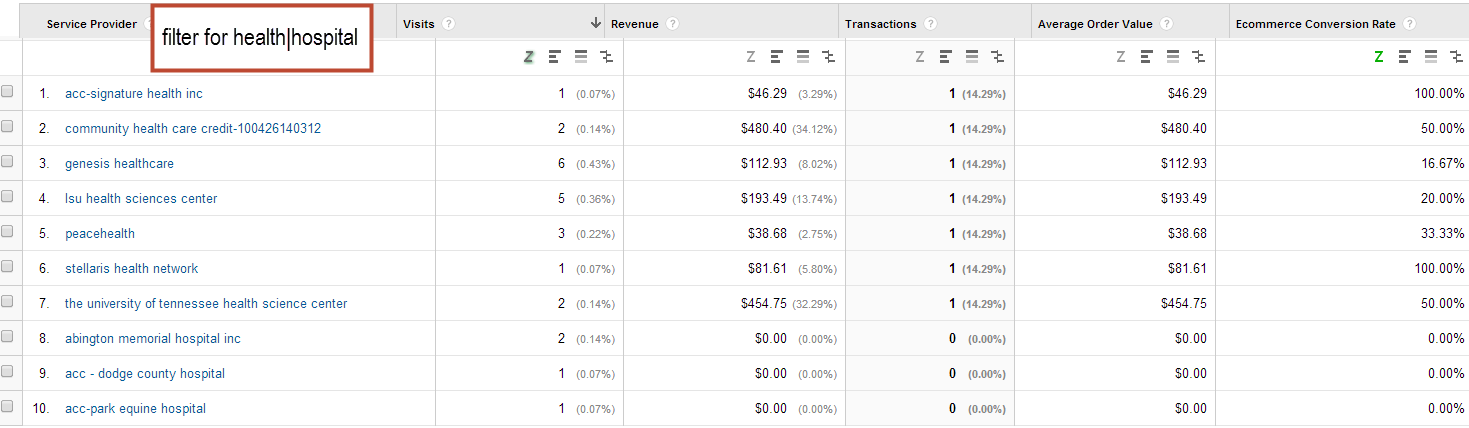This screenshot has width=1469, height=428.
Task: Click the 33.33% conversion rate cell
Action: pos(1442,233)
